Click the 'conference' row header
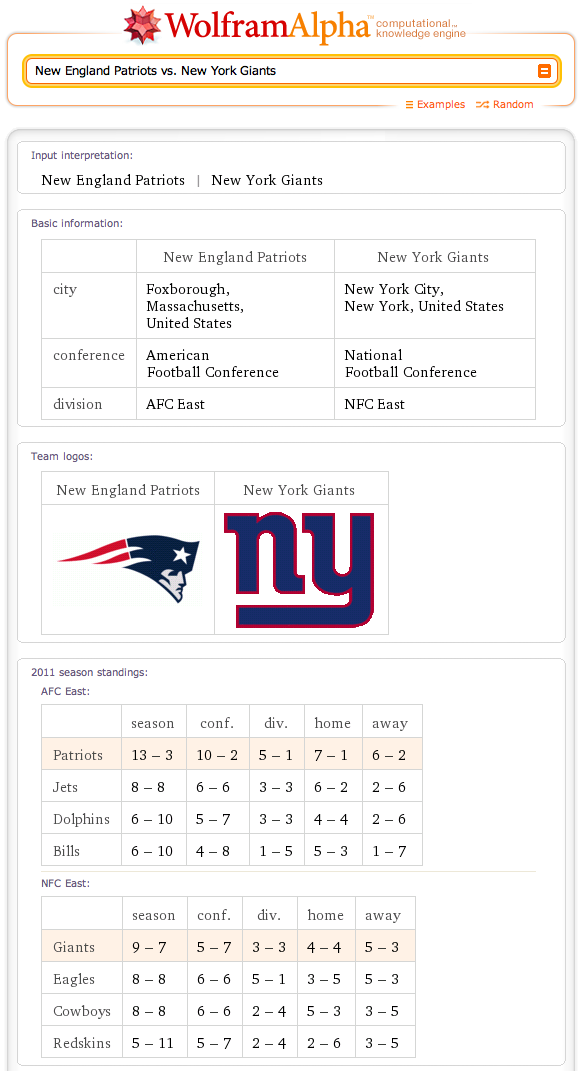 click(89, 355)
